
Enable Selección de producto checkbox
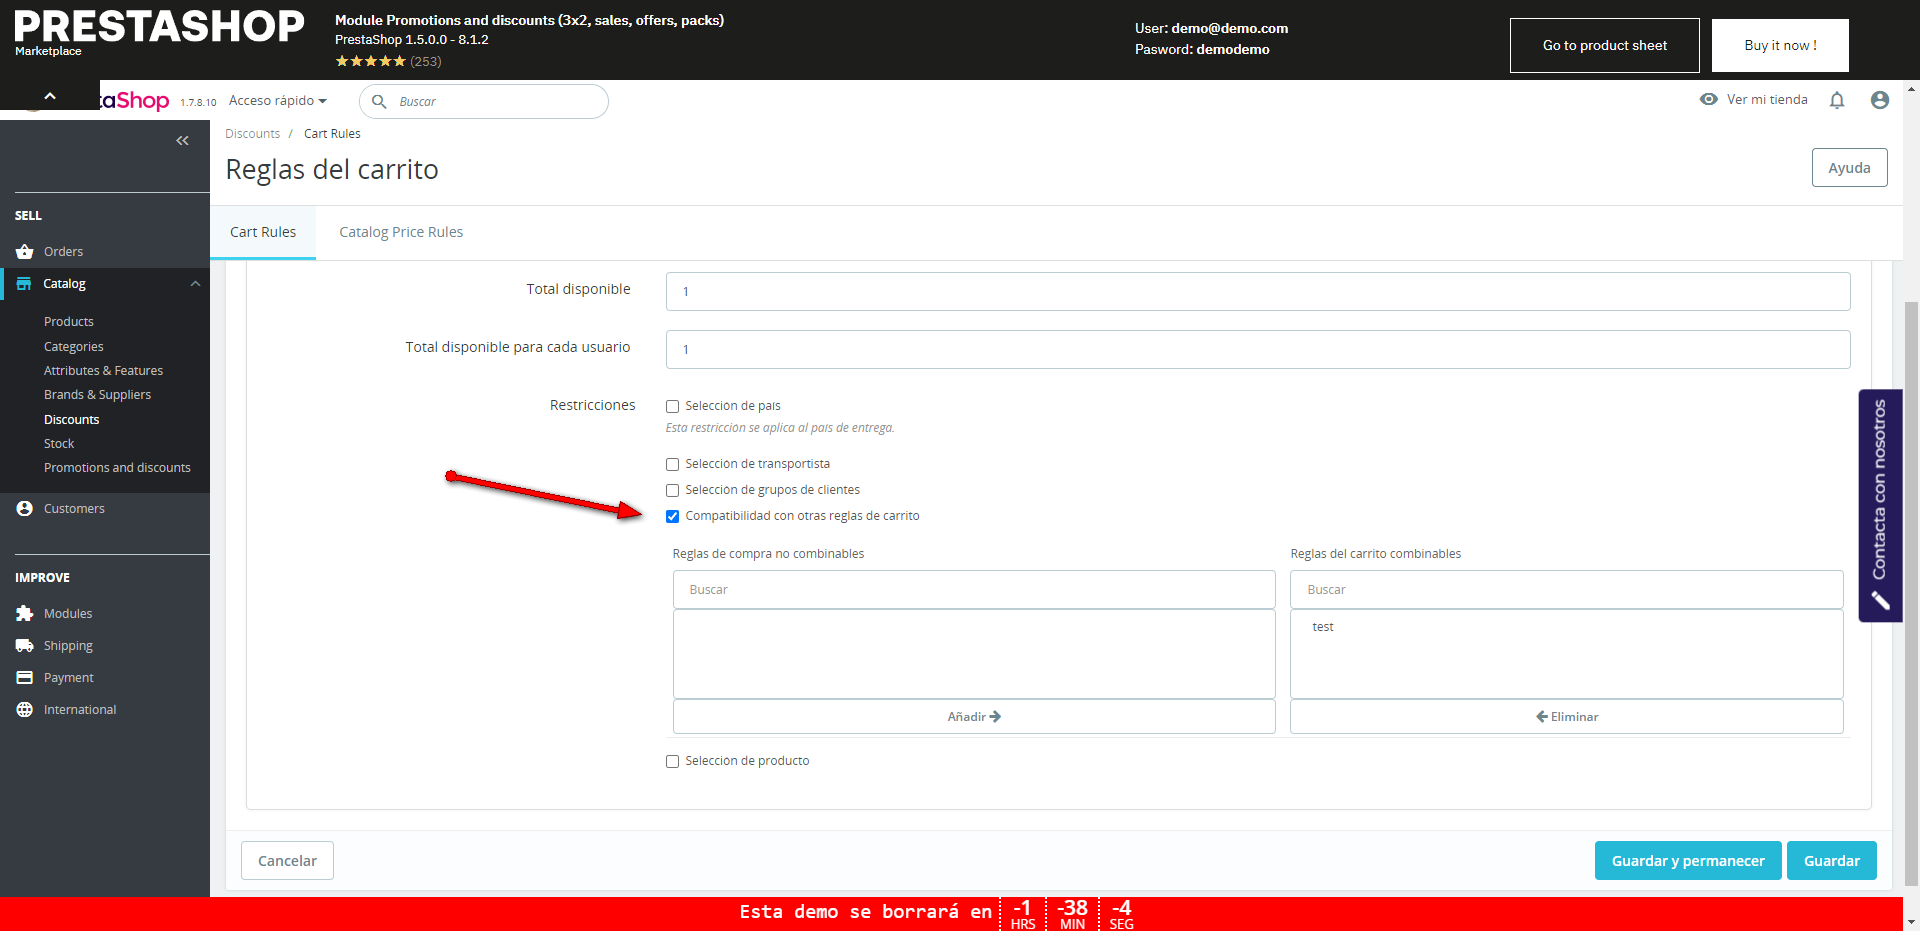pyautogui.click(x=672, y=761)
